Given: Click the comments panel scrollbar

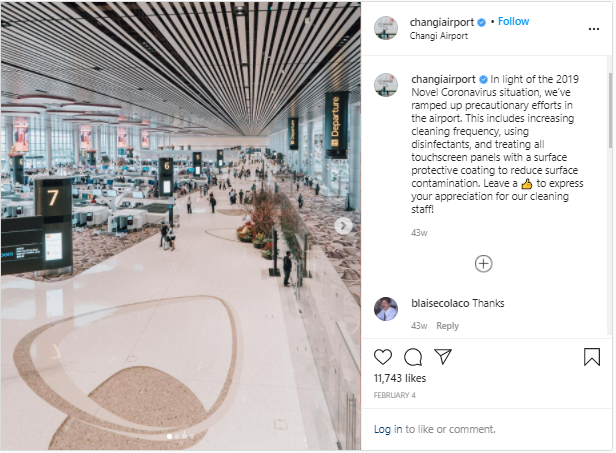Looking at the screenshot, I should (610, 110).
